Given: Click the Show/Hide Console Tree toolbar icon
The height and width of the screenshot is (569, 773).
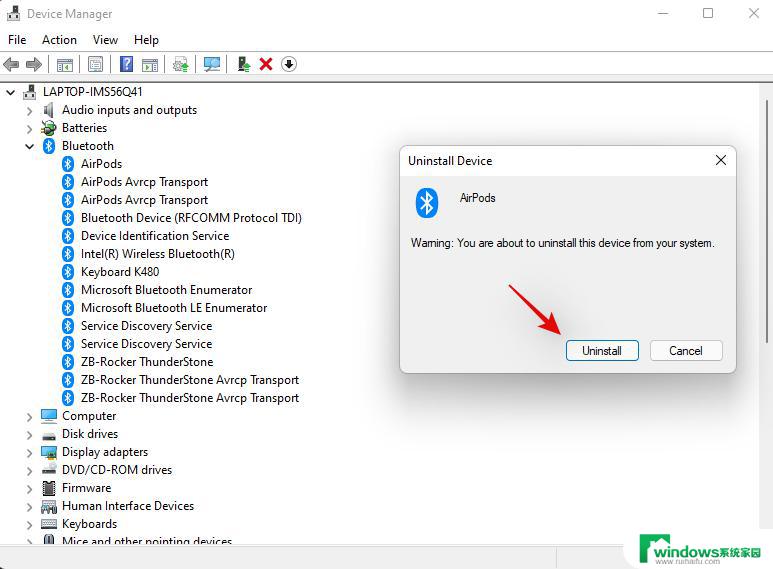Looking at the screenshot, I should coord(65,64).
